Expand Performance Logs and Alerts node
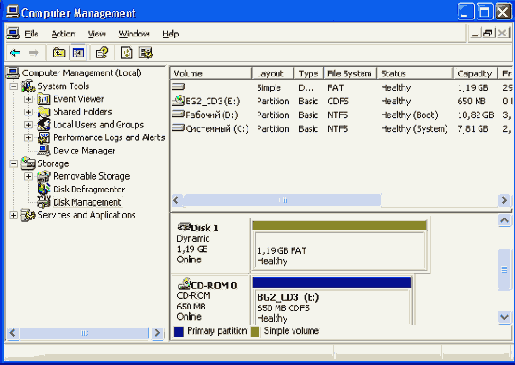 click(28, 137)
